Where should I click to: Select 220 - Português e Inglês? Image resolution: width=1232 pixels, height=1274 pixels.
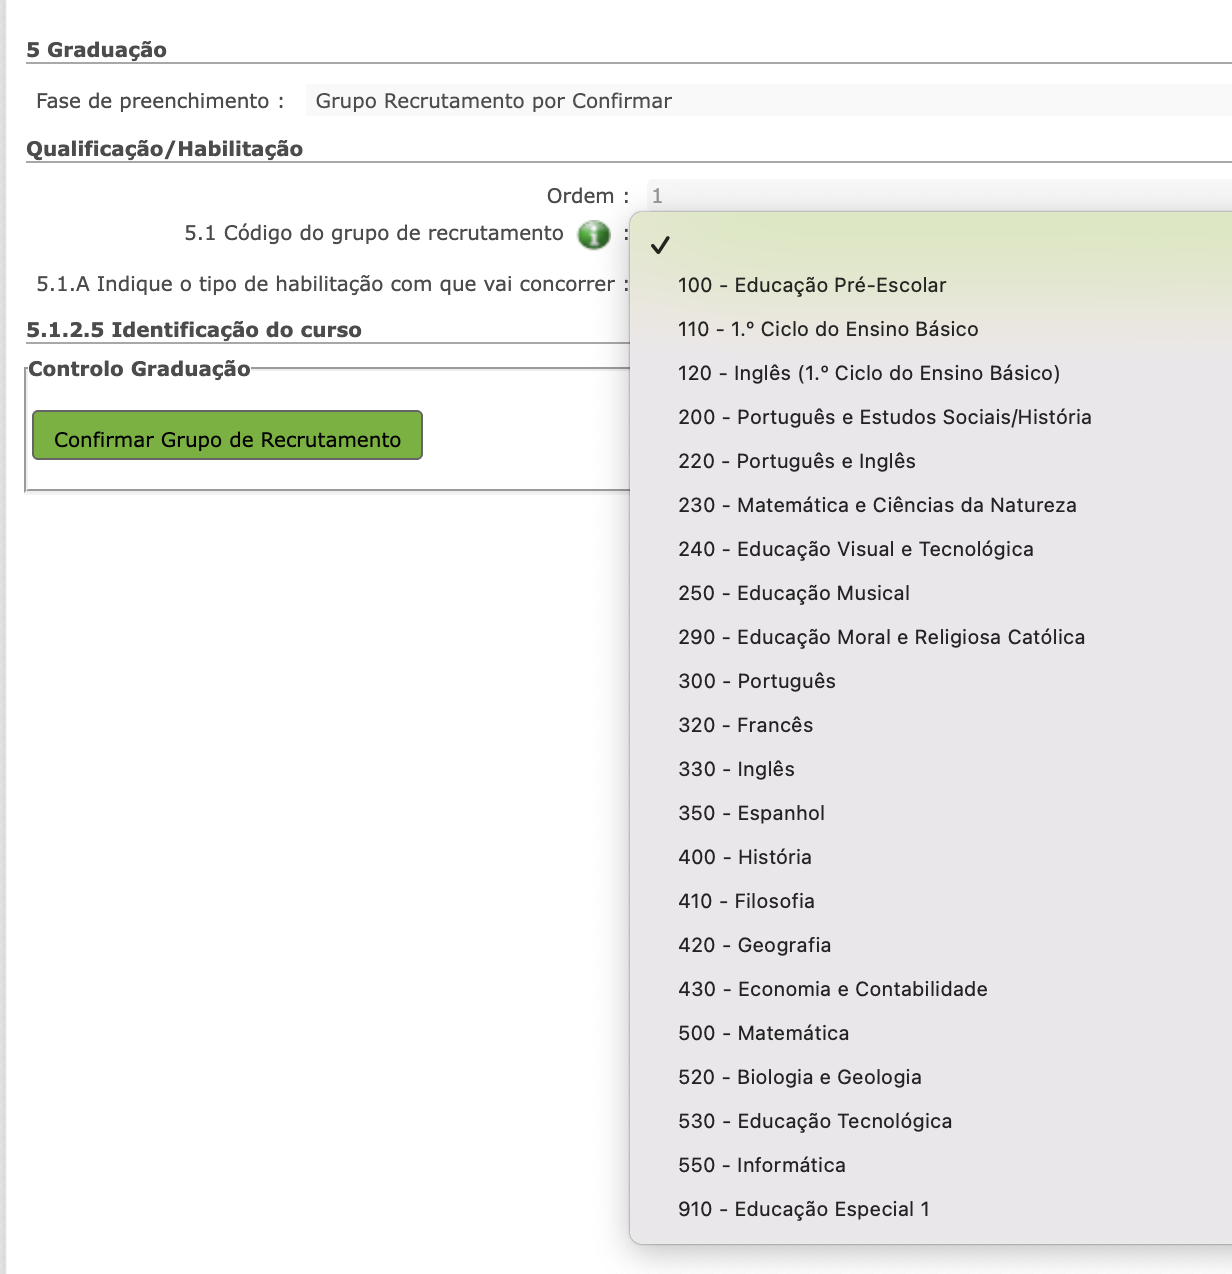coord(796,461)
